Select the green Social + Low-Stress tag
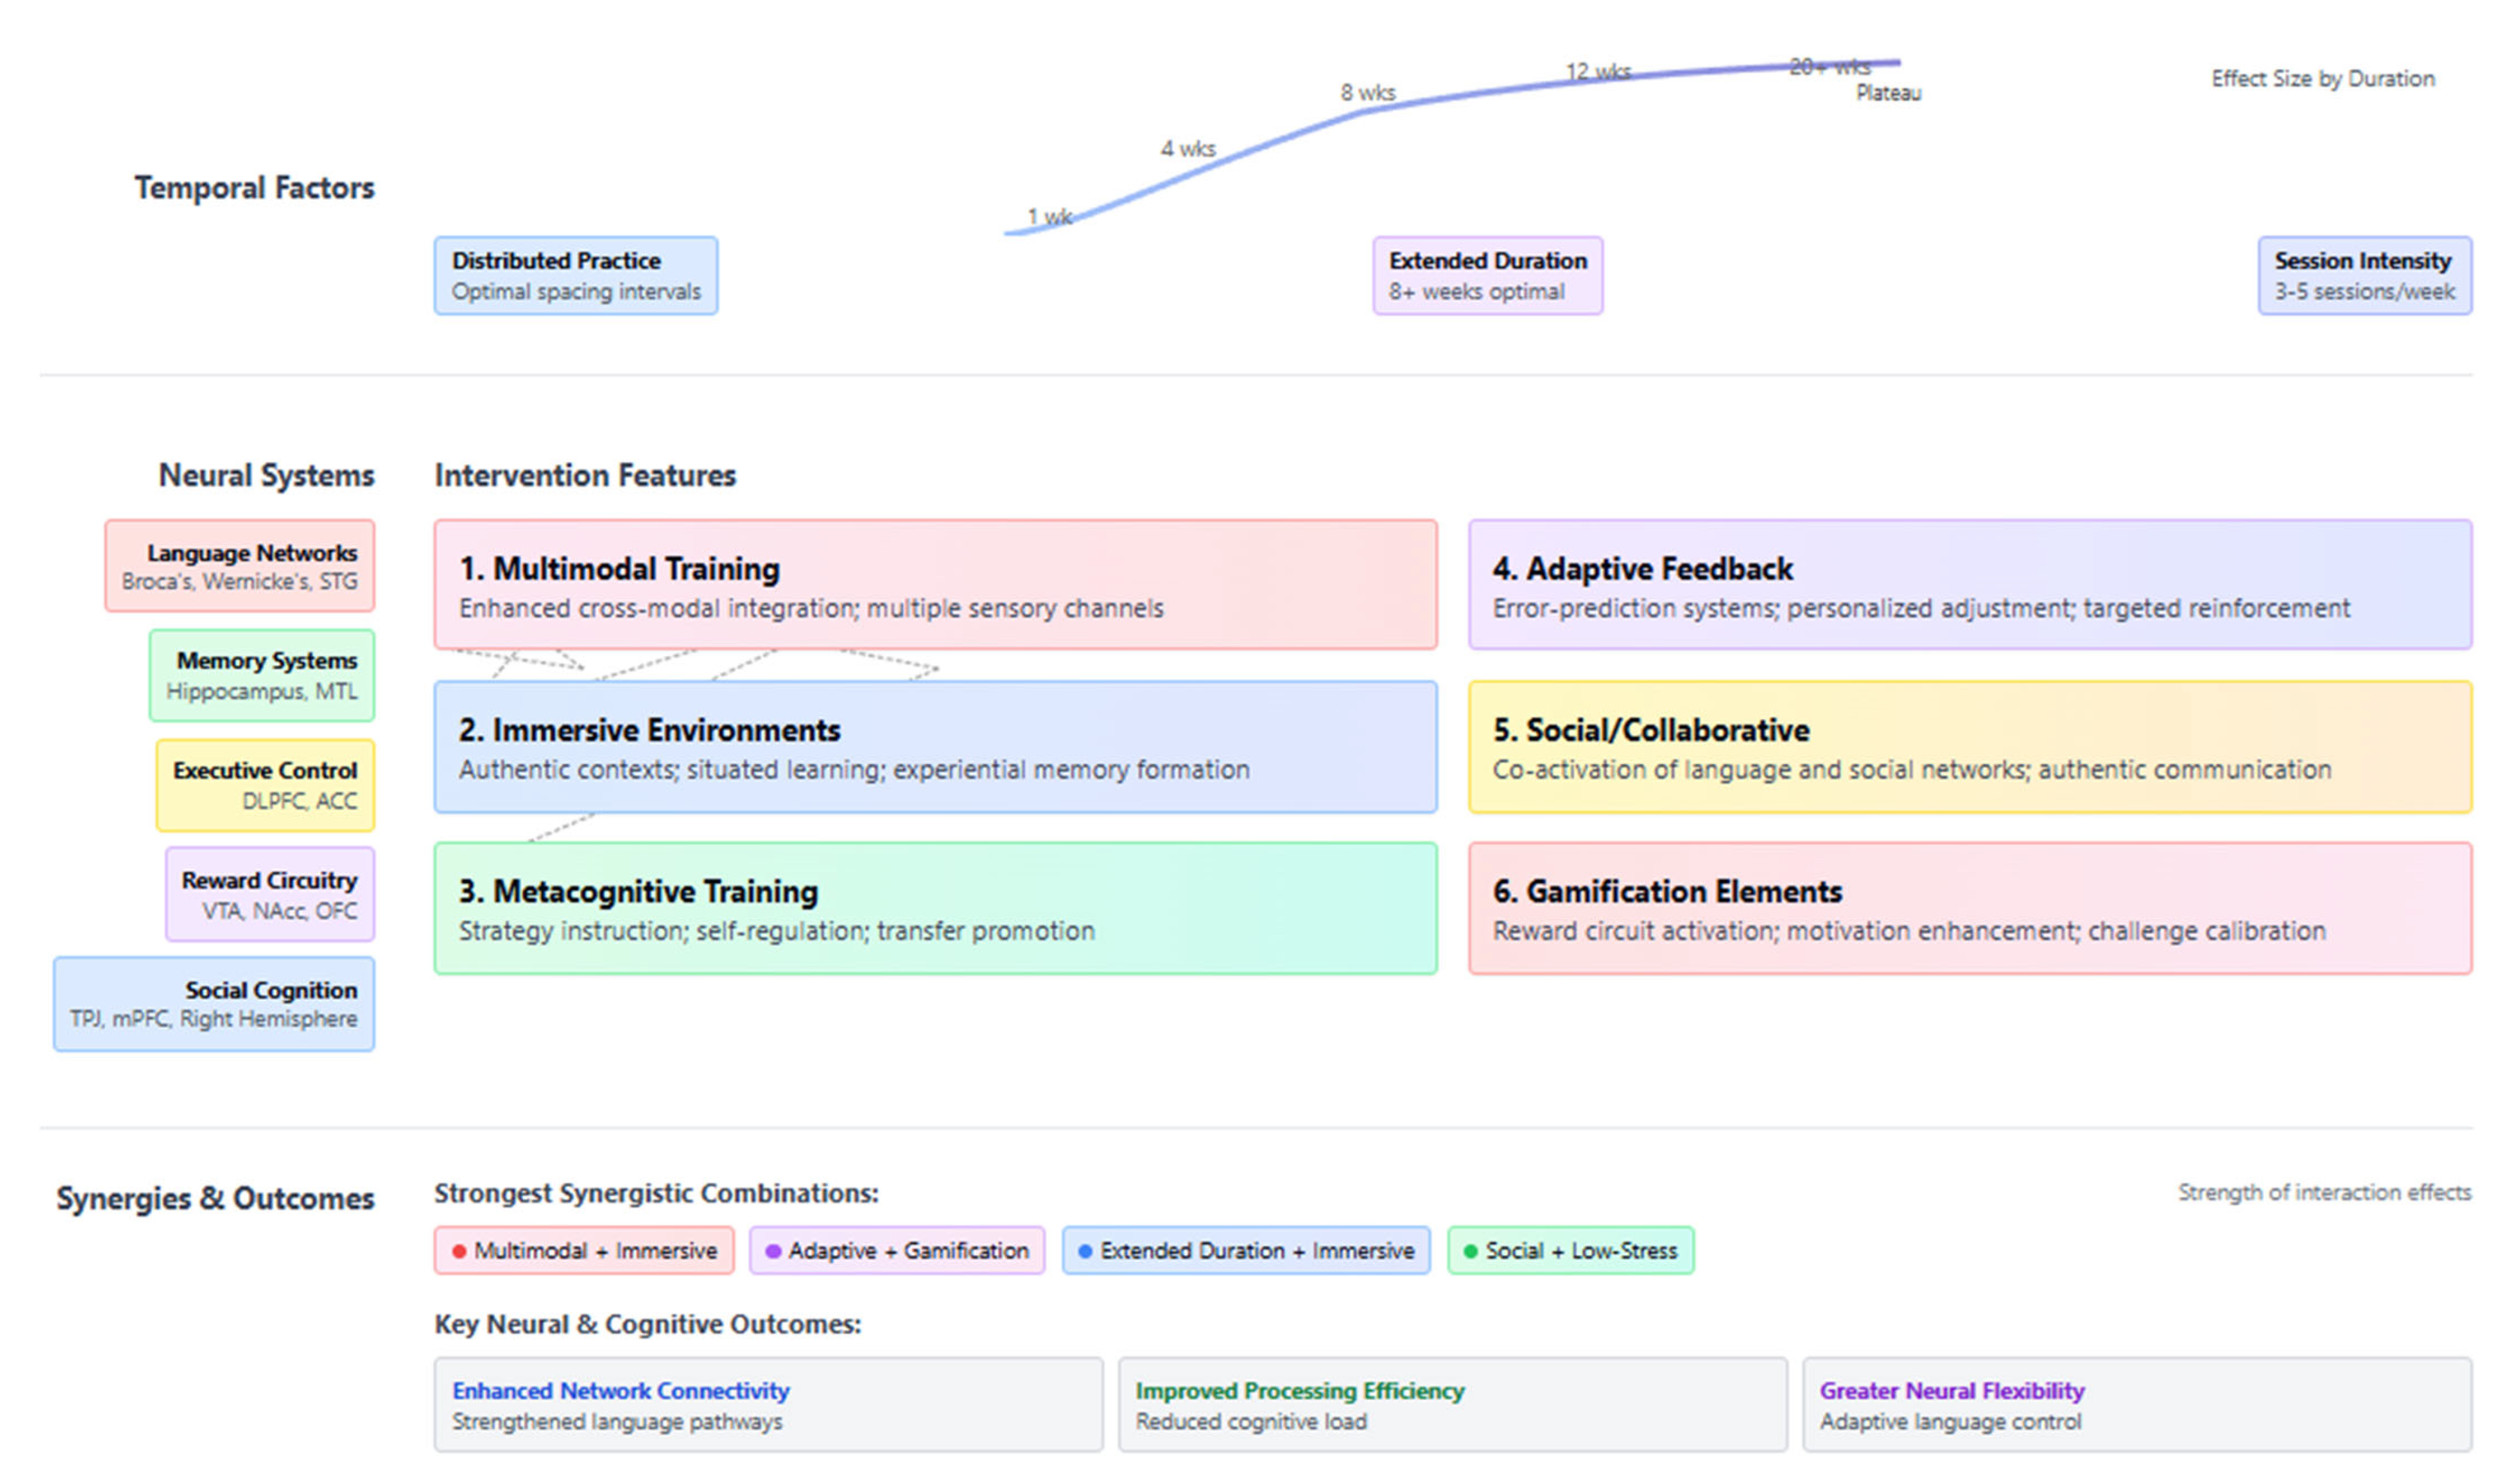Screen dimensions: 2519x1484 click(1570, 1250)
